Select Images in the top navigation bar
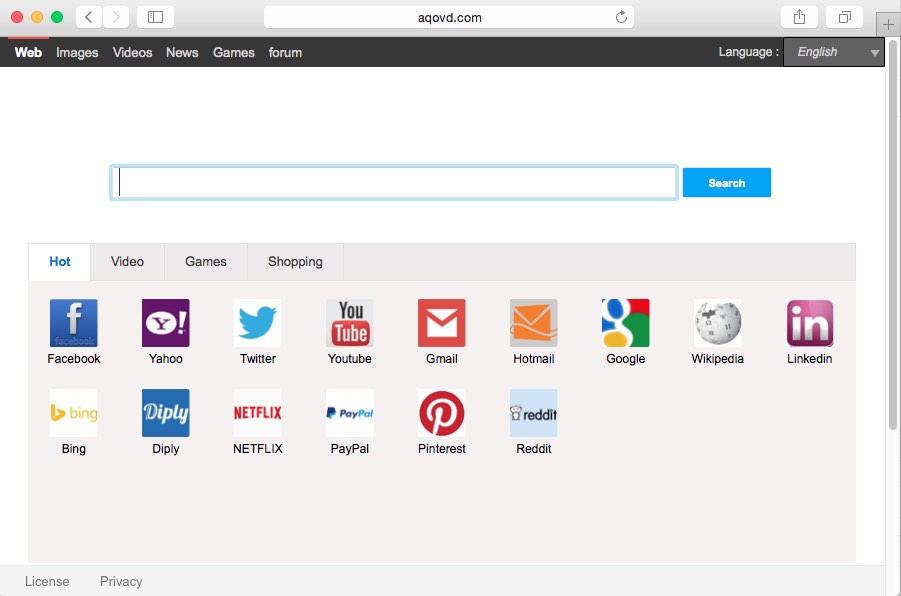Screen dimensions: 901x596 [77, 52]
